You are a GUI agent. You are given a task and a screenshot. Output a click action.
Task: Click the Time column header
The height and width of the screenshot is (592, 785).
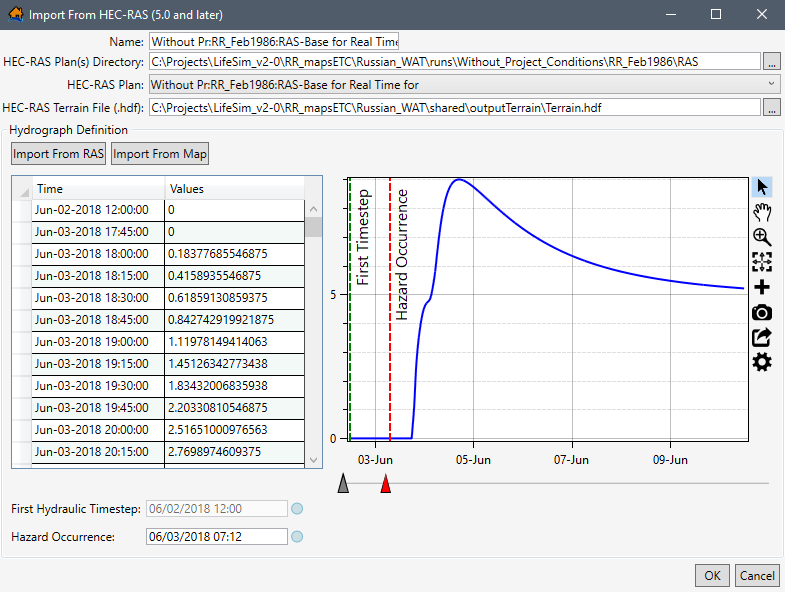(x=98, y=189)
